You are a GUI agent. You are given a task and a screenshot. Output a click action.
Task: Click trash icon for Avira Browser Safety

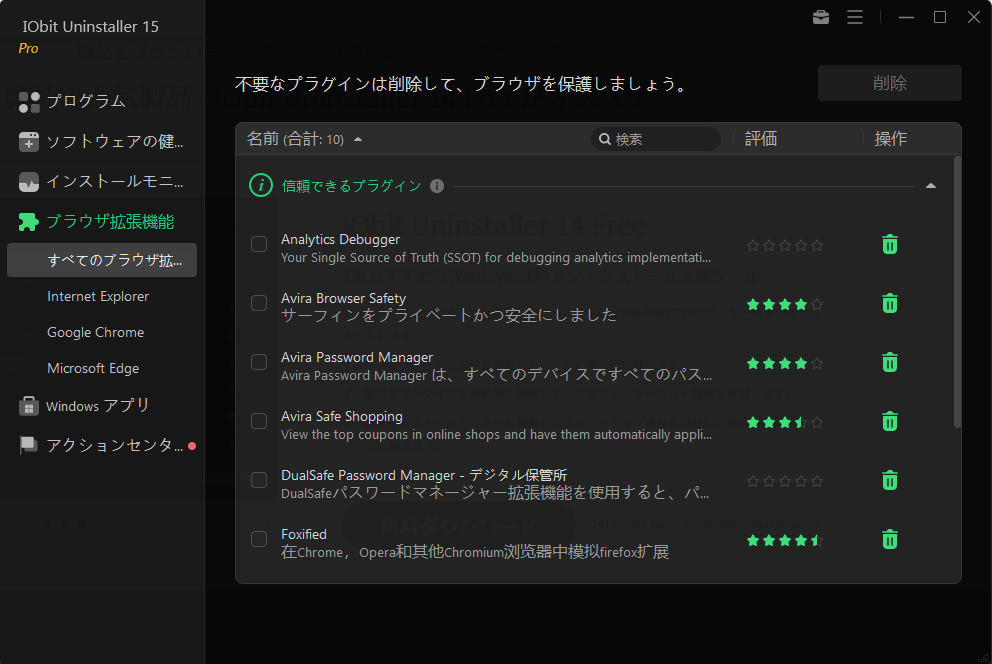[x=890, y=304]
